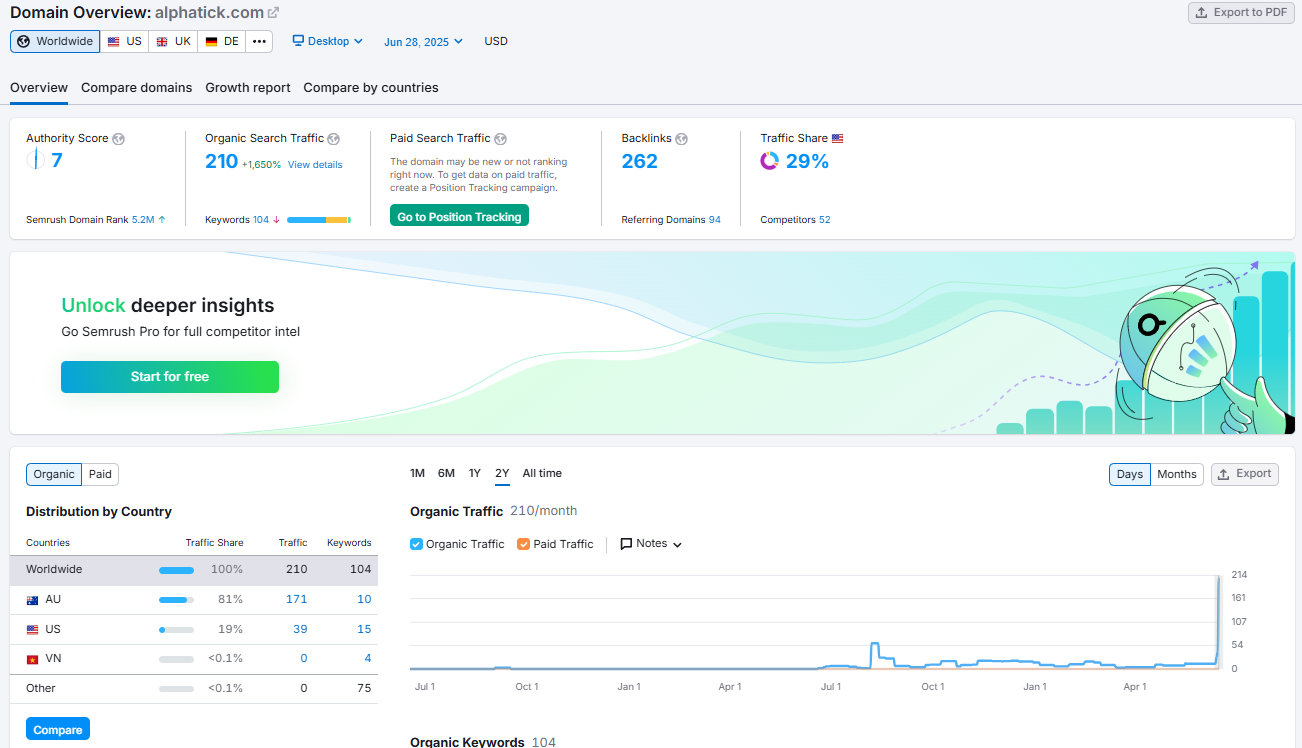
Task: Select Days chart granularity
Action: [1130, 474]
